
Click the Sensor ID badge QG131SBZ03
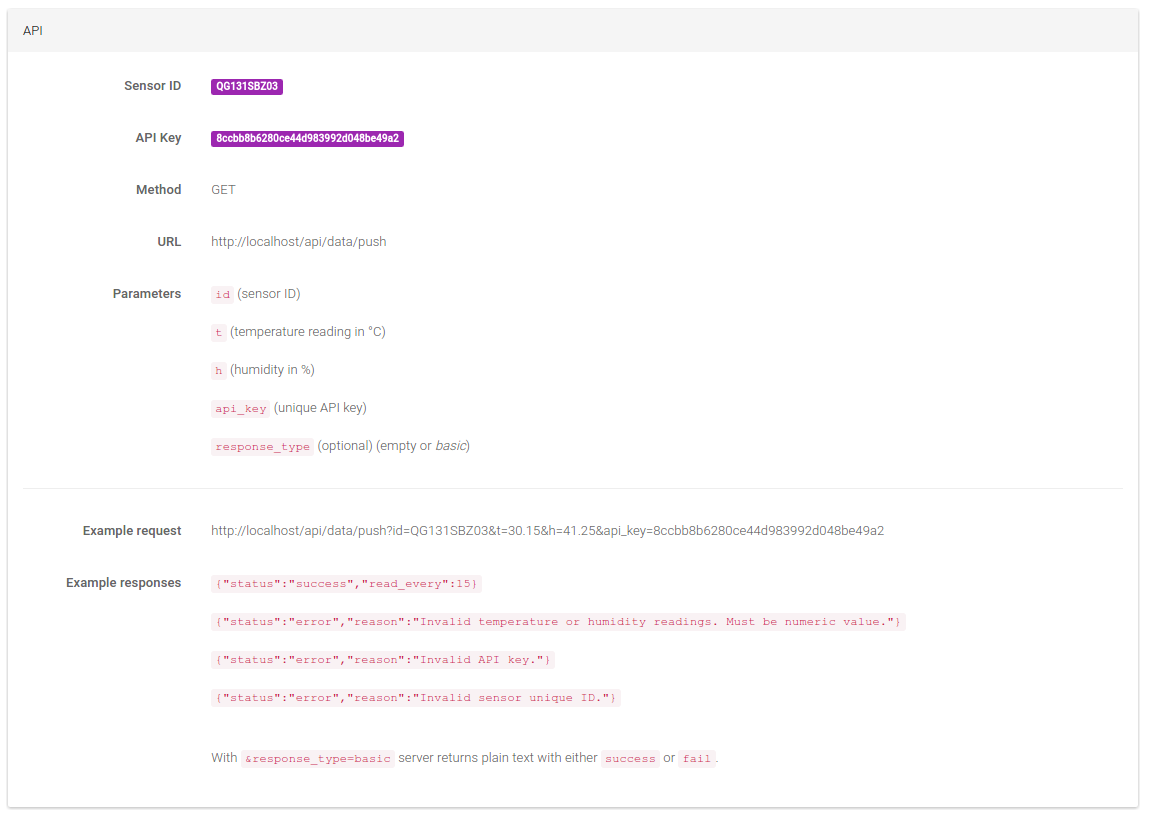246,87
